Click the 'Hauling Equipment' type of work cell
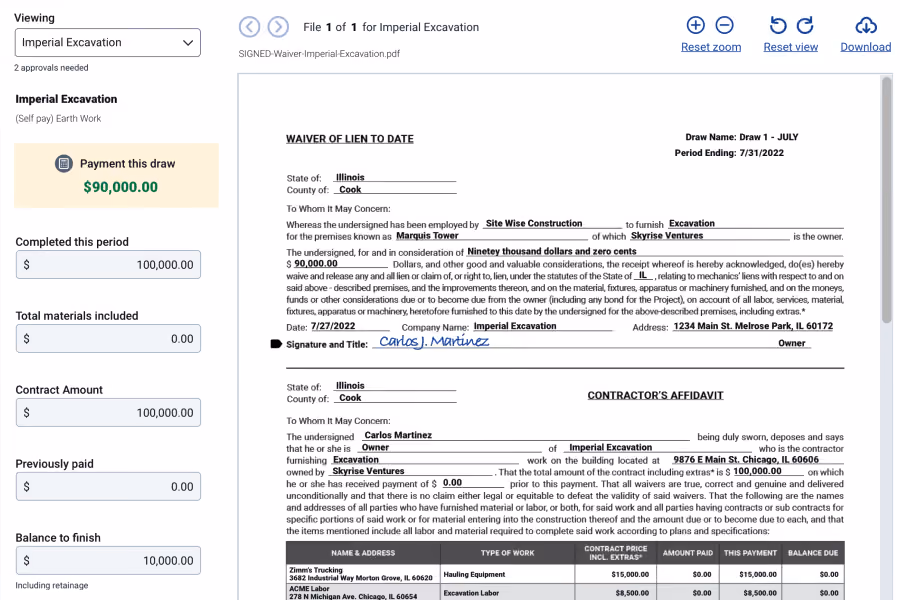This screenshot has height=600, width=900. point(474,574)
